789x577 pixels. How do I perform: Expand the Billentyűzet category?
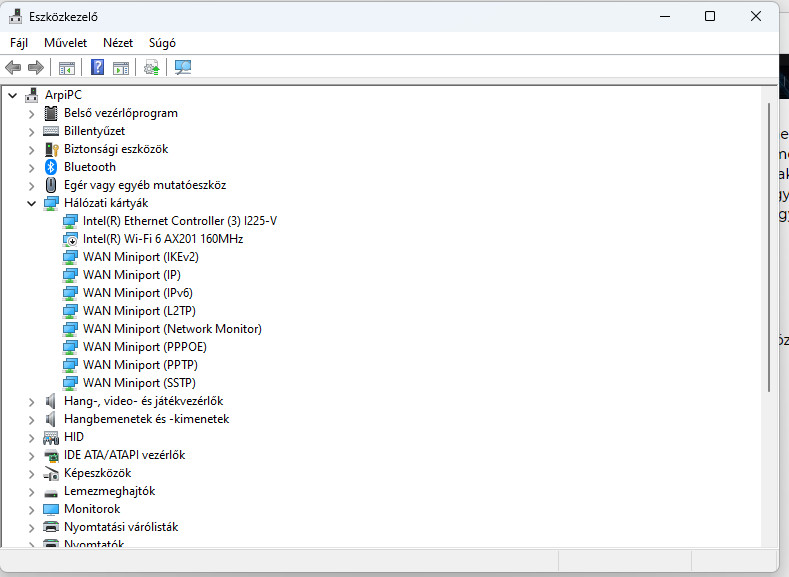click(31, 131)
